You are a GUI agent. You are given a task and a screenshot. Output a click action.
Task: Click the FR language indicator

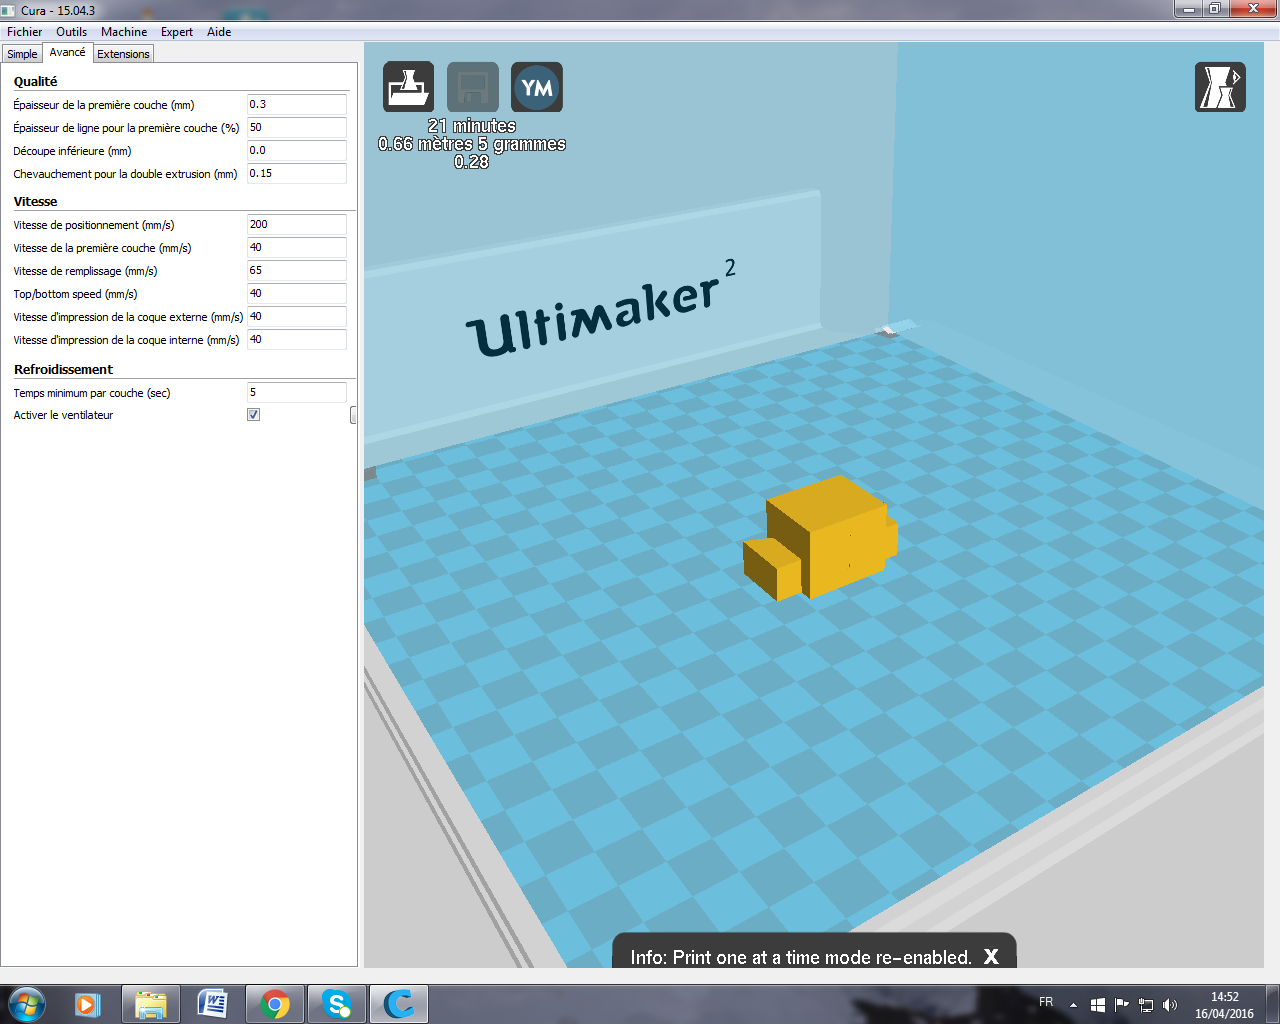pos(1046,1001)
